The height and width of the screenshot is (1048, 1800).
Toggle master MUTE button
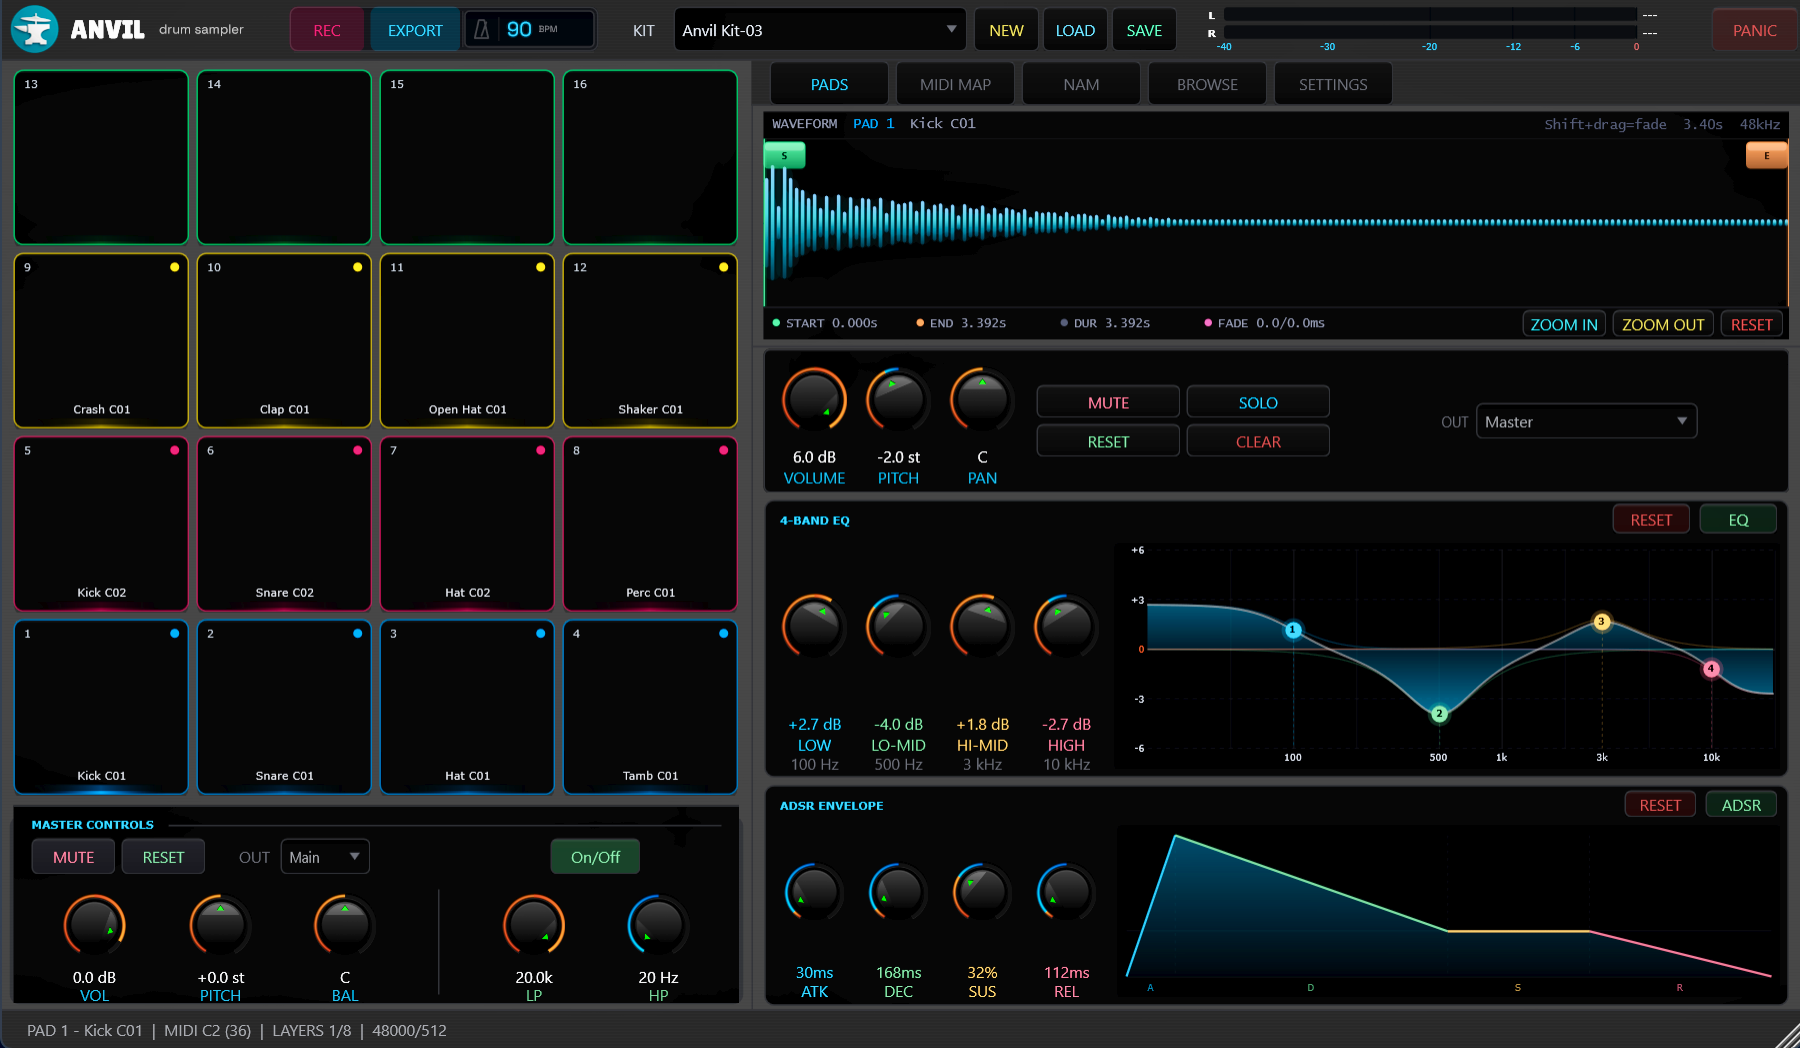pyautogui.click(x=73, y=857)
